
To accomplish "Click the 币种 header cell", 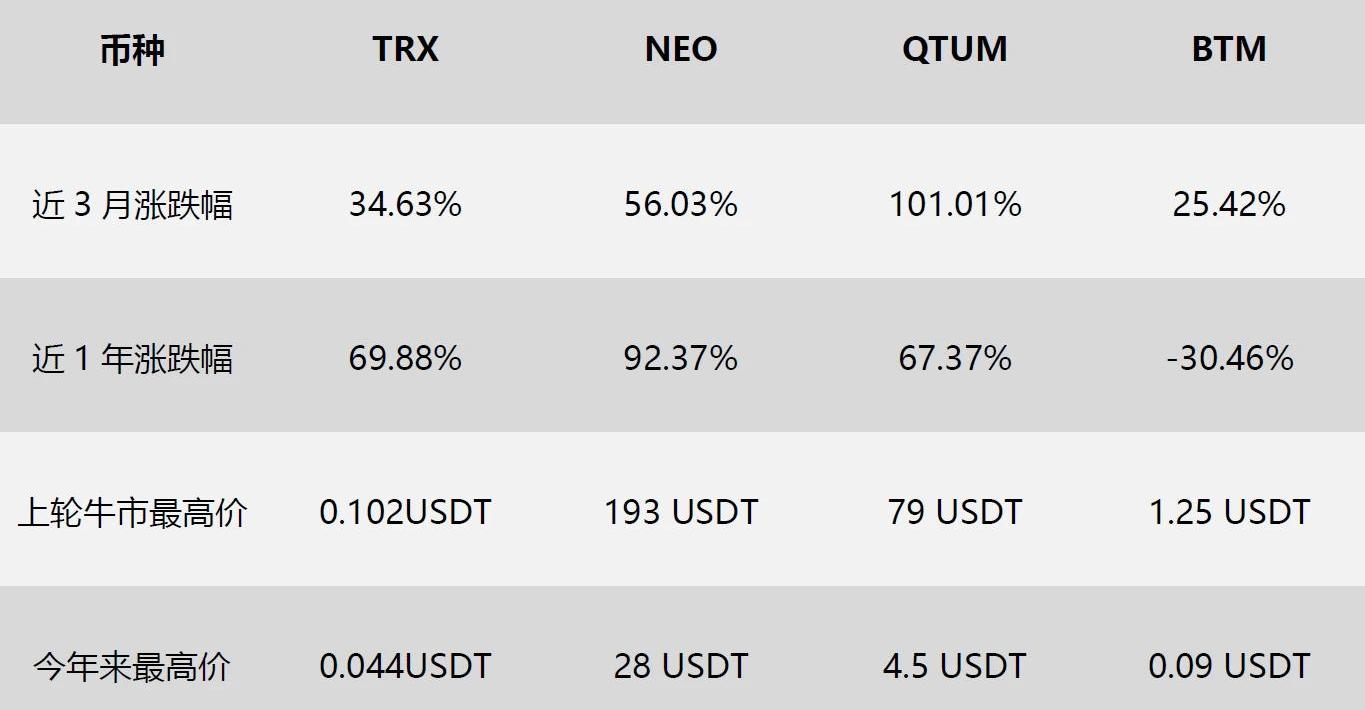I will coord(132,50).
